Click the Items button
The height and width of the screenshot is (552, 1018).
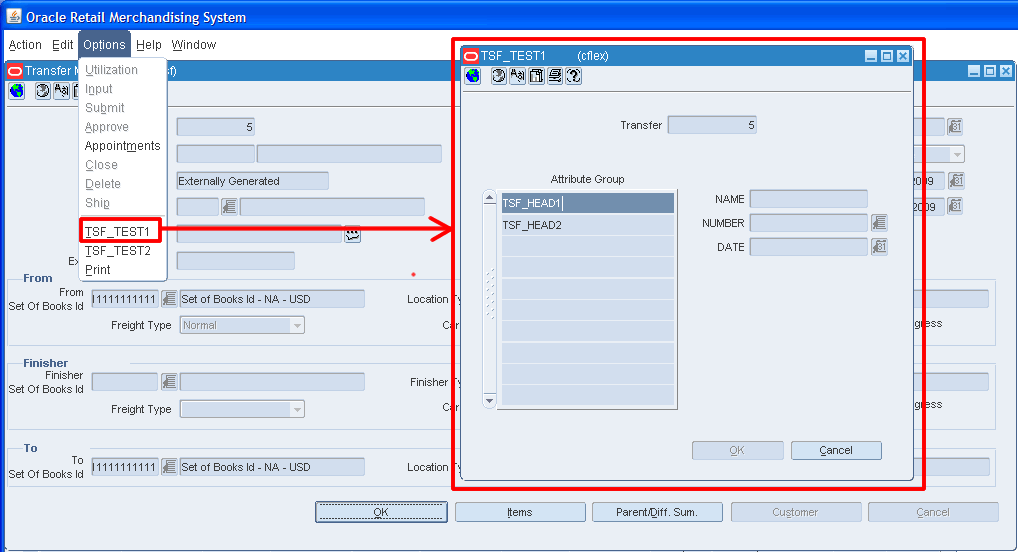520,512
